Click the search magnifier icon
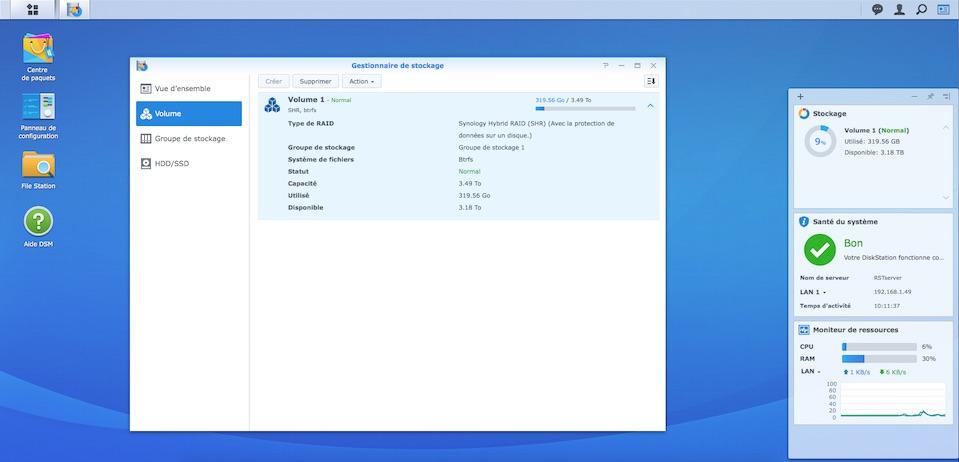This screenshot has width=959, height=462. tap(921, 10)
